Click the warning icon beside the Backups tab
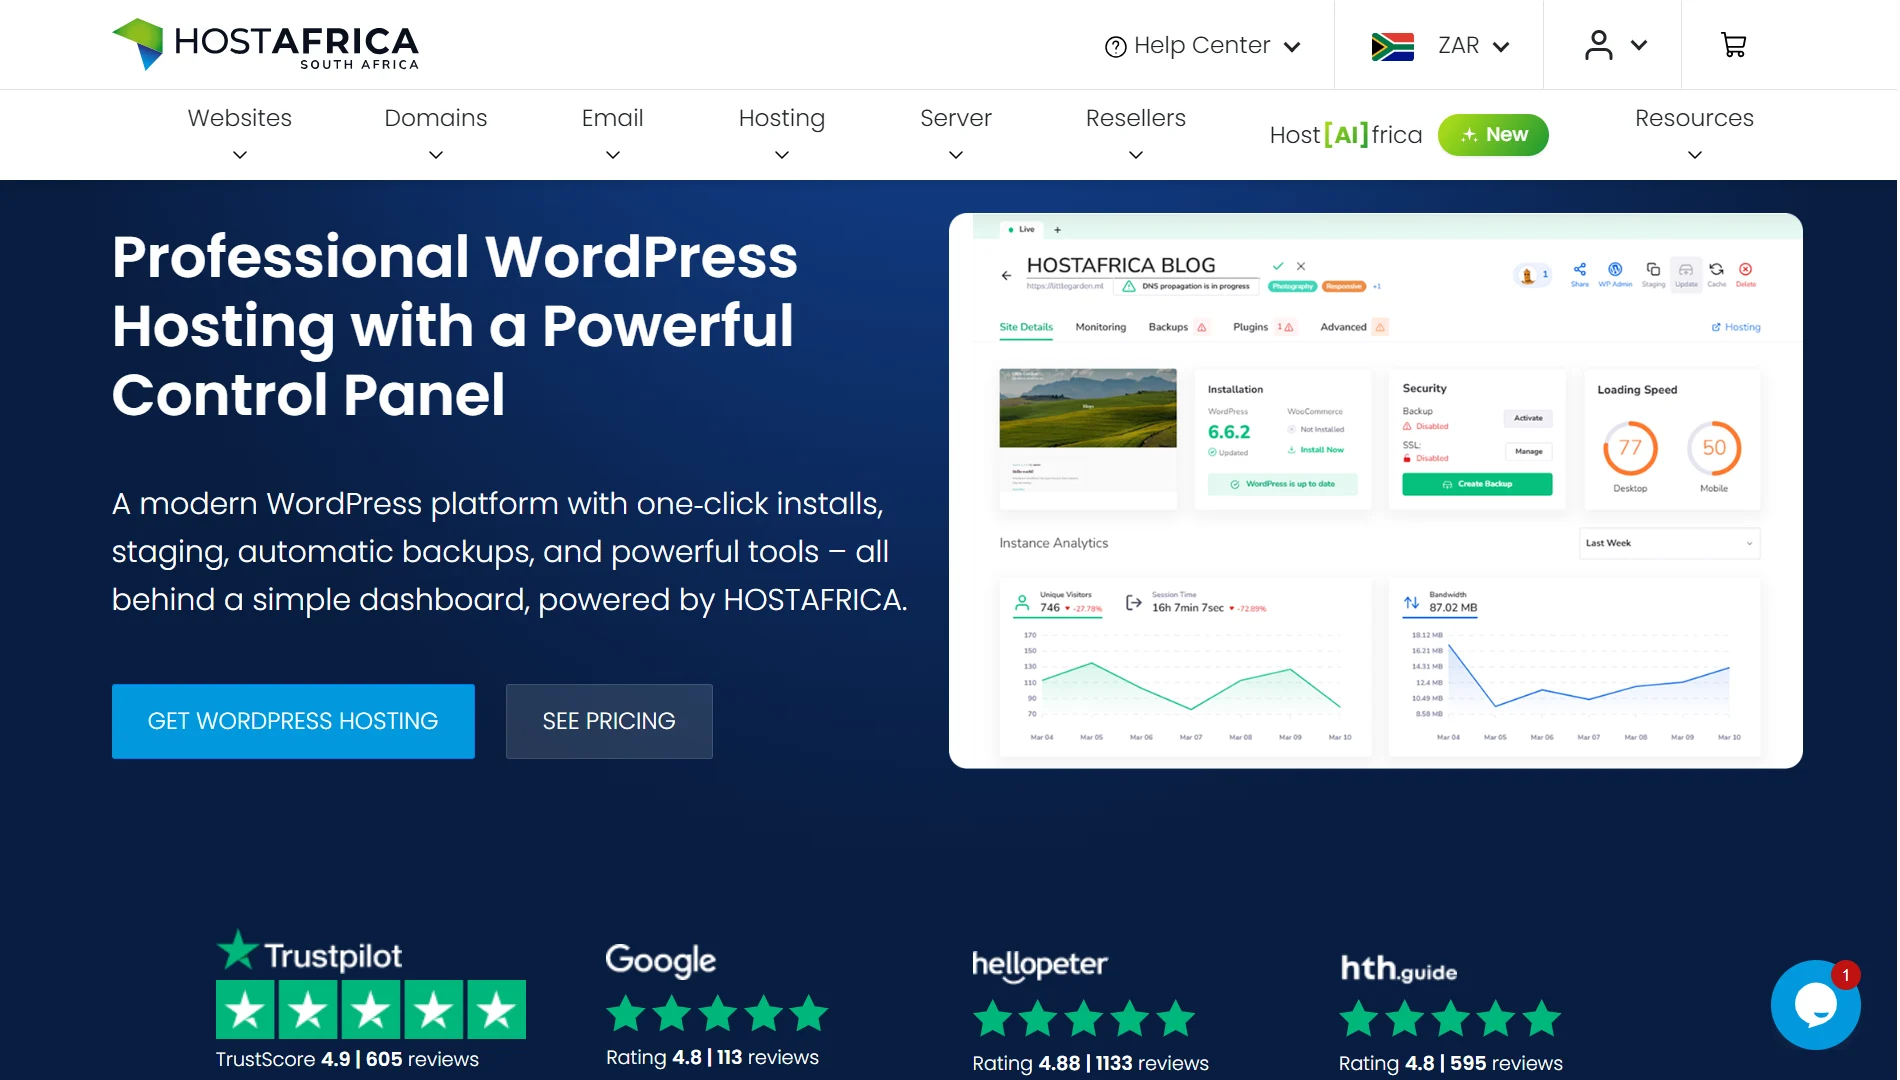The height and width of the screenshot is (1080, 1900). (1202, 328)
